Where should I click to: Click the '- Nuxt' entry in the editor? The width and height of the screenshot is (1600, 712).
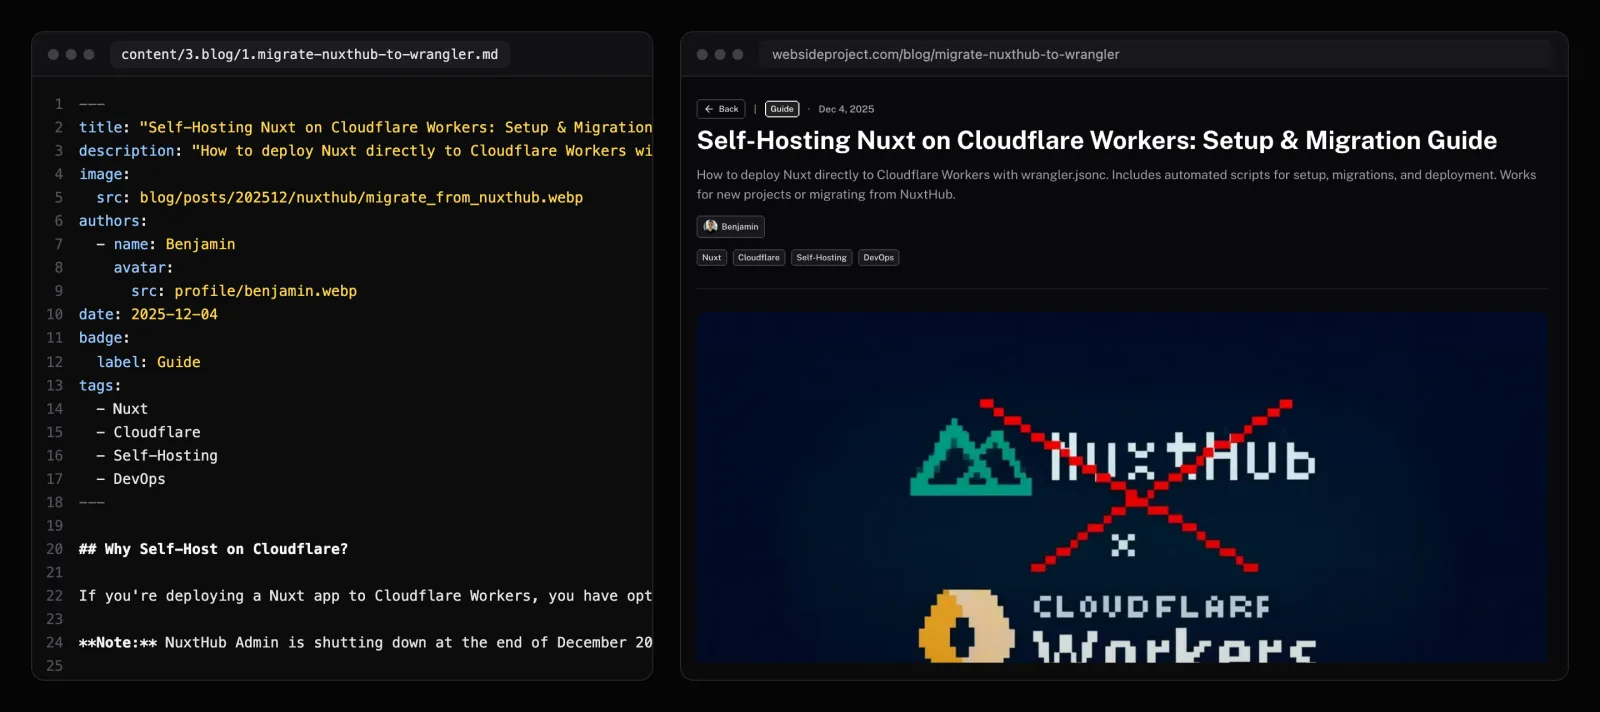122,408
